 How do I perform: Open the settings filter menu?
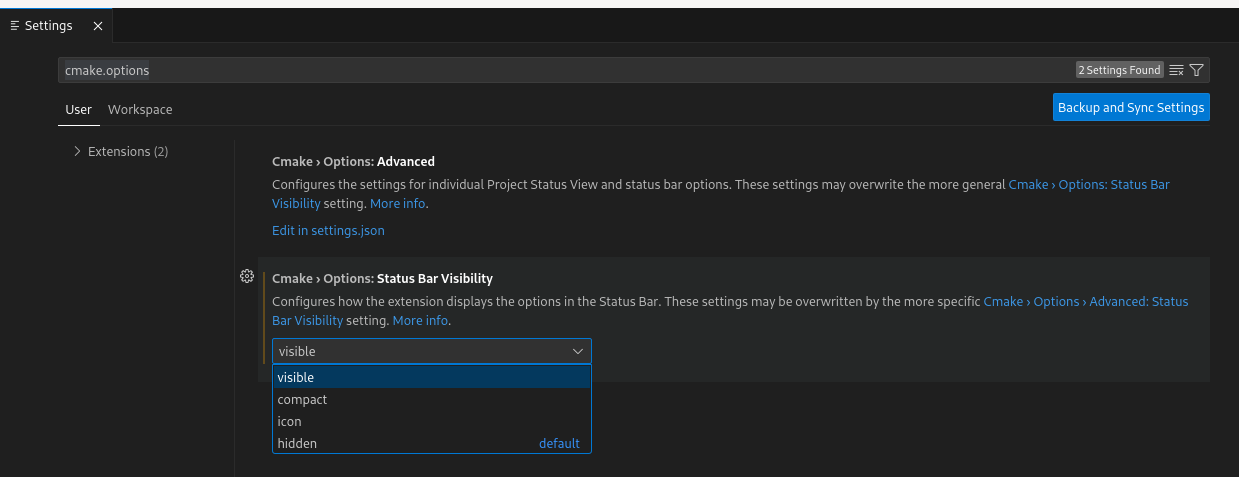[x=1196, y=70]
